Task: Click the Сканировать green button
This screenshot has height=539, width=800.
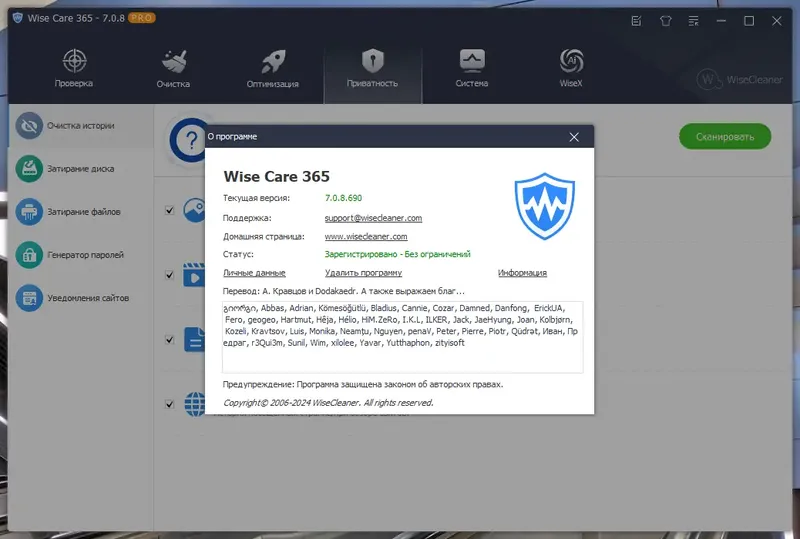Action: [724, 136]
